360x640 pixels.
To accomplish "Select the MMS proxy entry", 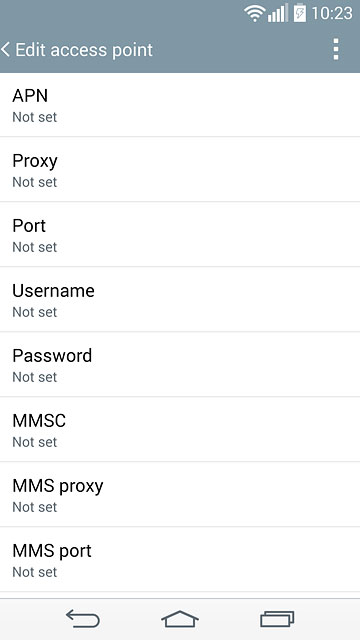I will [x=180, y=494].
